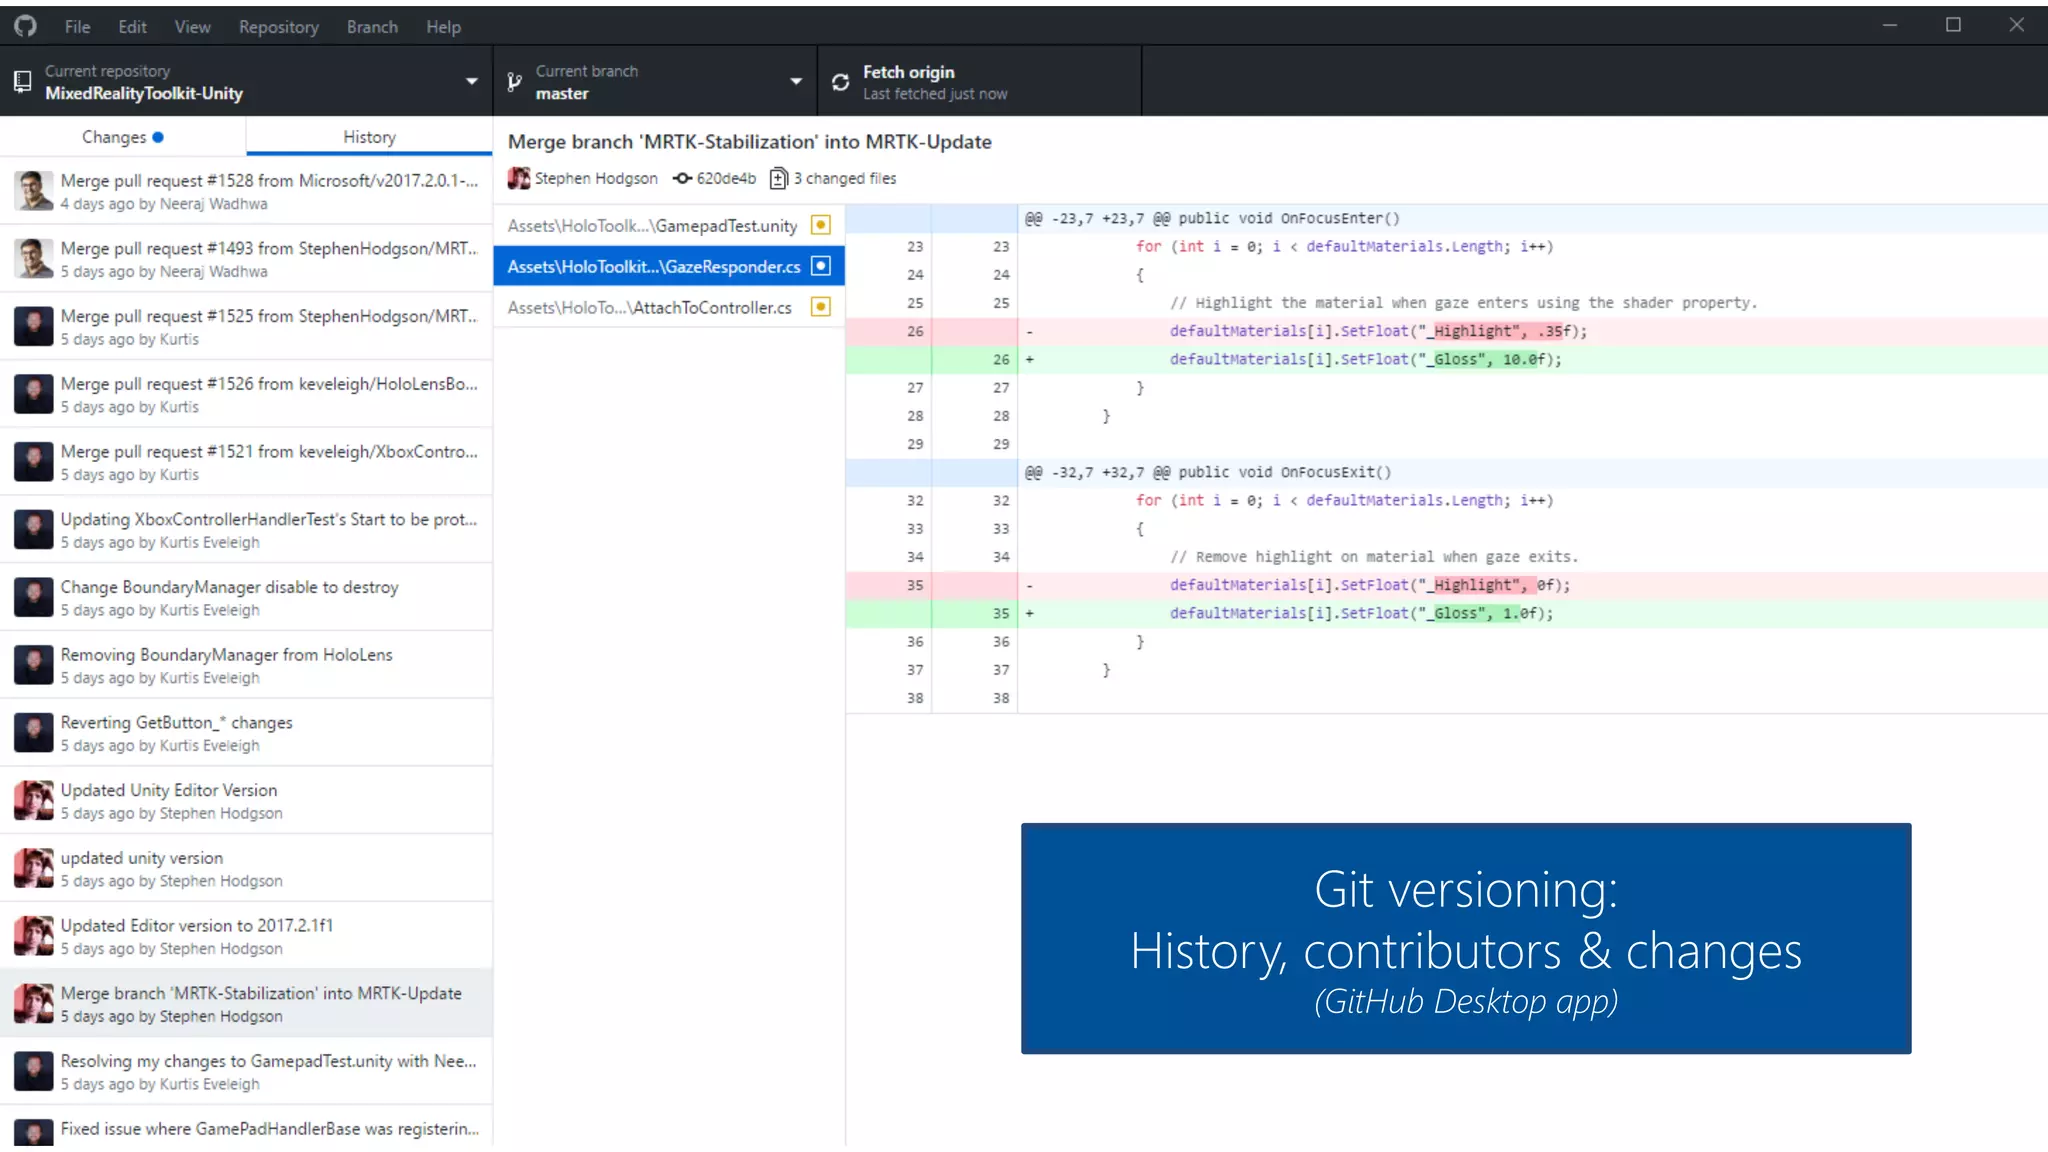The height and width of the screenshot is (1152, 2048).
Task: Click the commit hash icon near 620de4b
Action: pos(682,178)
